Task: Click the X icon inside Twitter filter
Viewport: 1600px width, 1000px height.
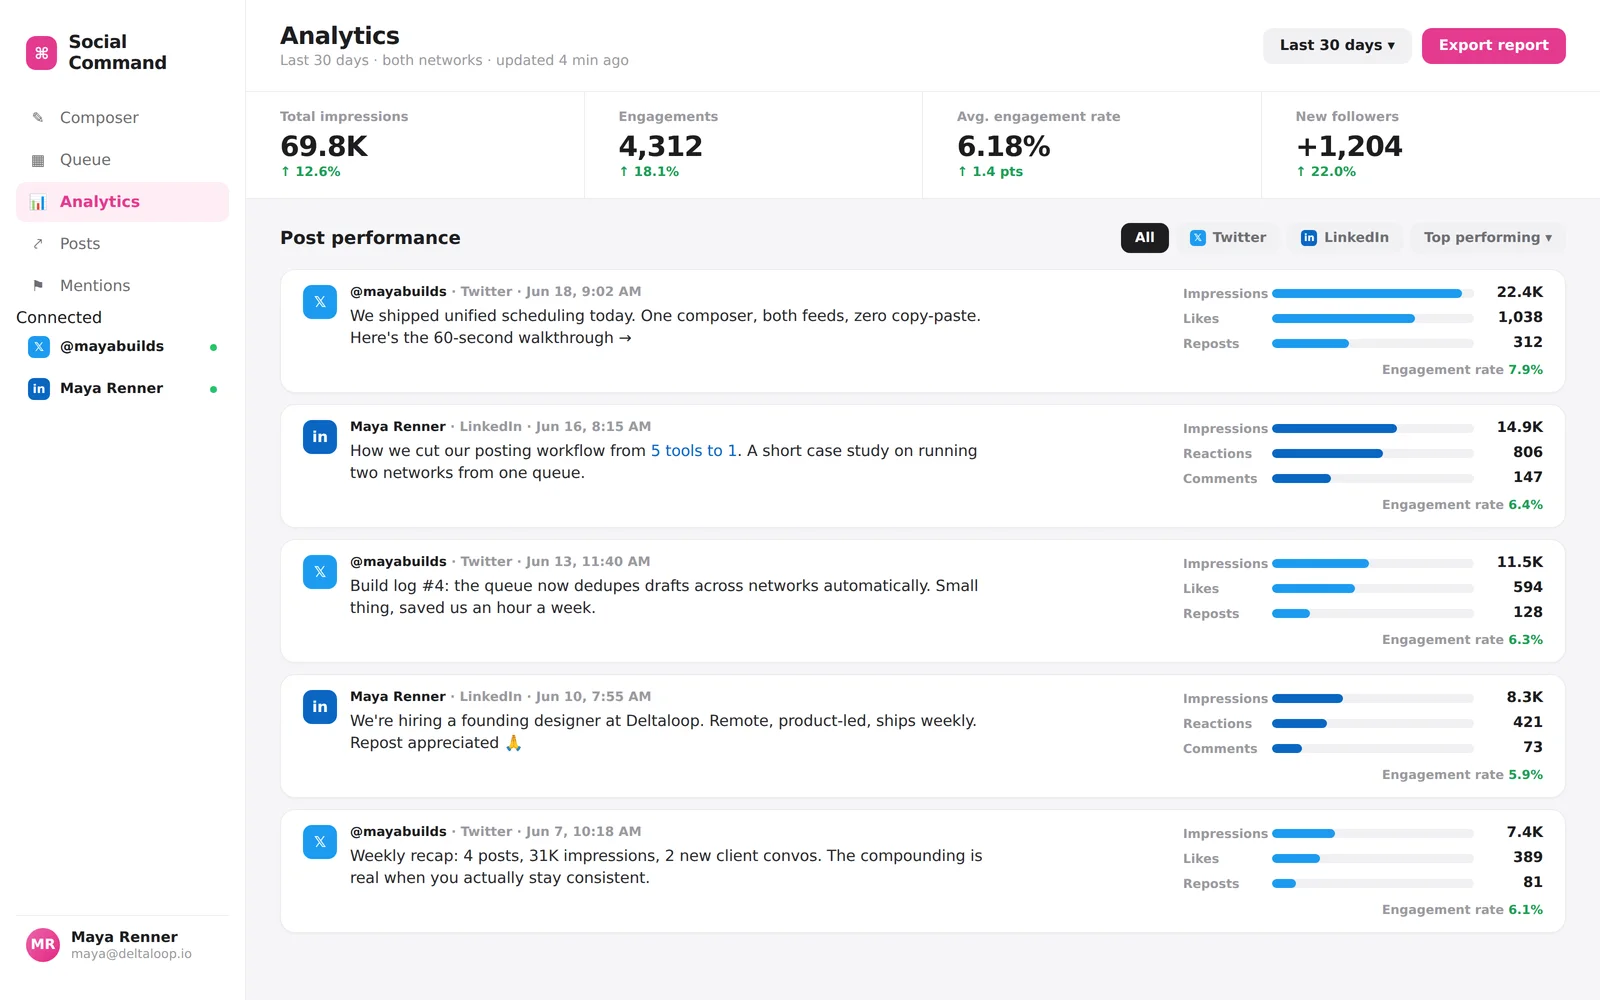Action: pyautogui.click(x=1198, y=238)
